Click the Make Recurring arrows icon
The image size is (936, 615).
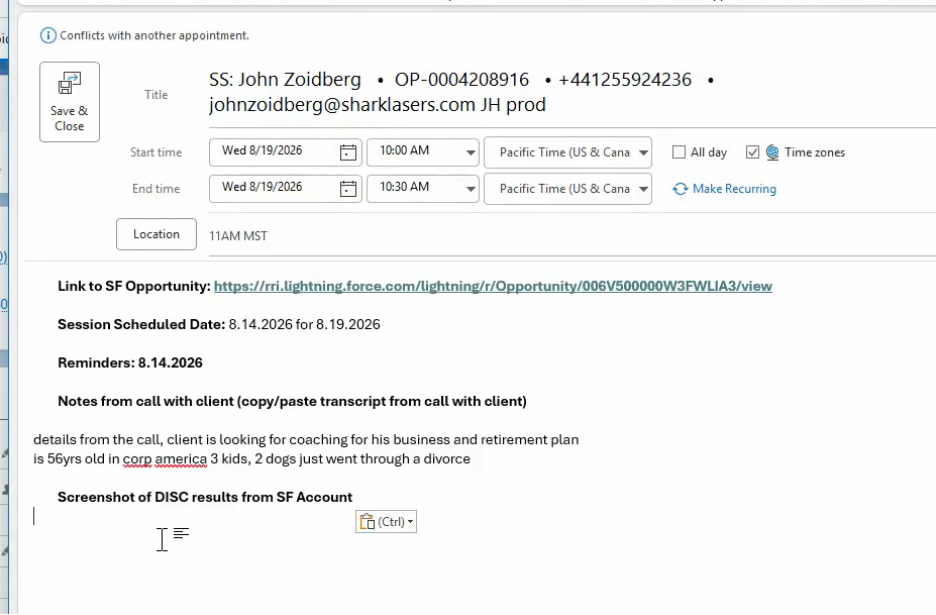click(x=680, y=189)
